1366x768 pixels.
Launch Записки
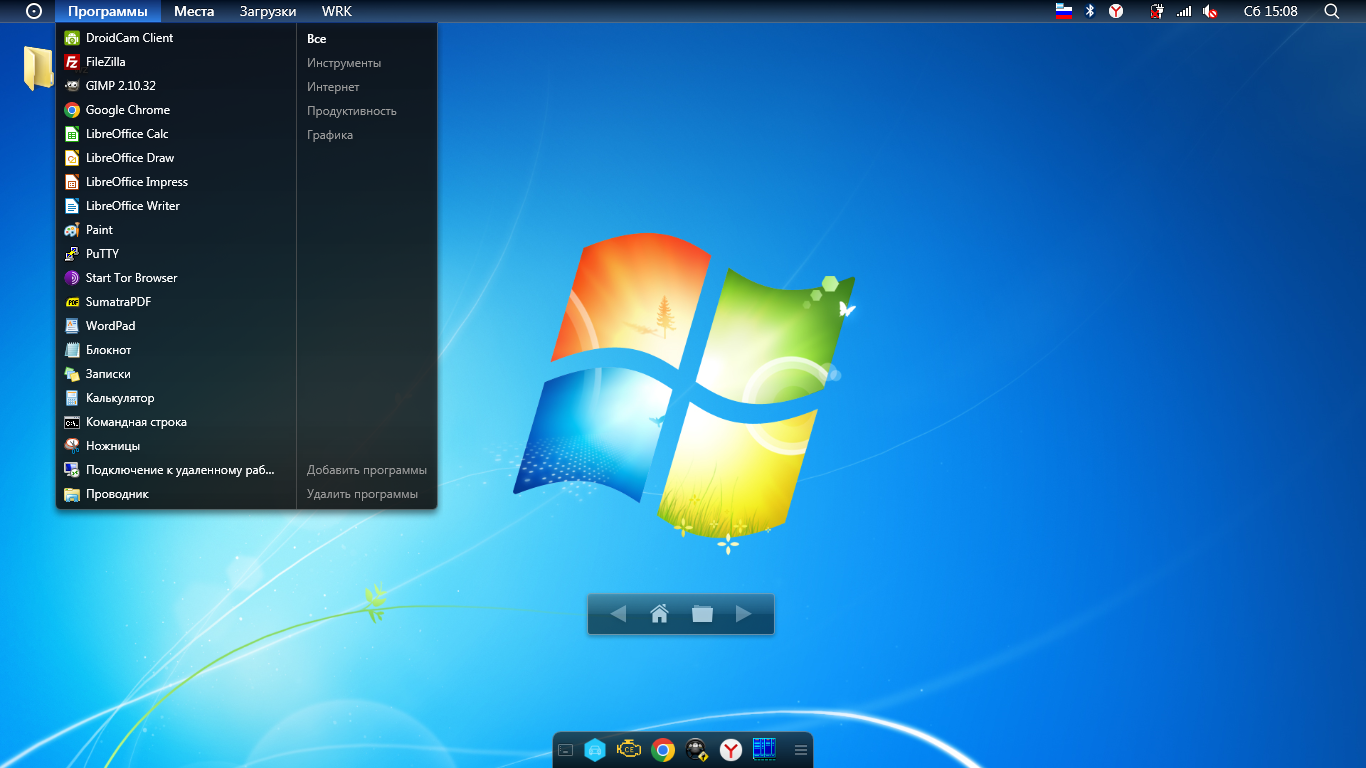[176, 374]
